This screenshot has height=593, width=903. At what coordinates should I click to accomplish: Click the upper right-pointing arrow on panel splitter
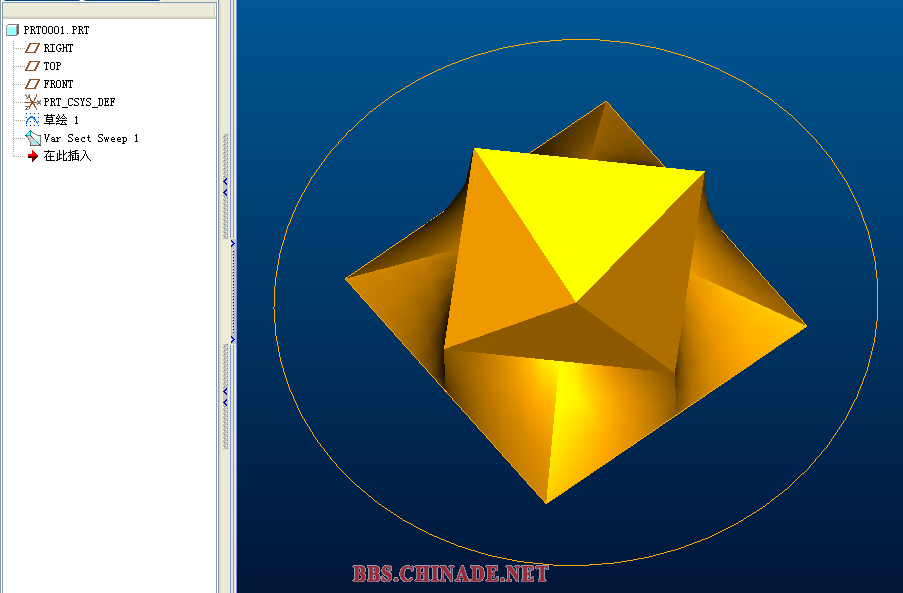(x=232, y=243)
